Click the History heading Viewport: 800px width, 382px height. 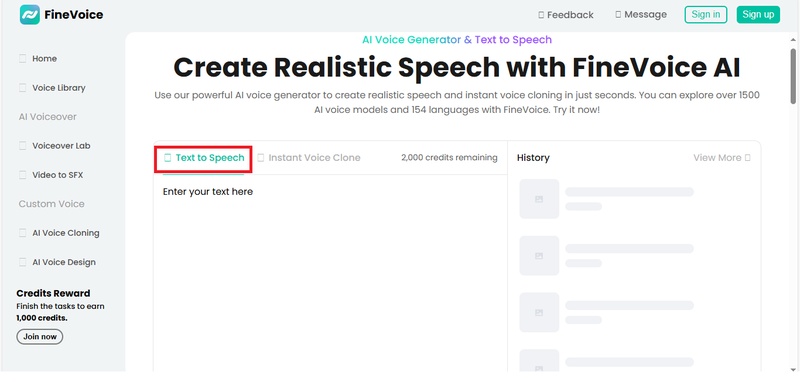[533, 158]
